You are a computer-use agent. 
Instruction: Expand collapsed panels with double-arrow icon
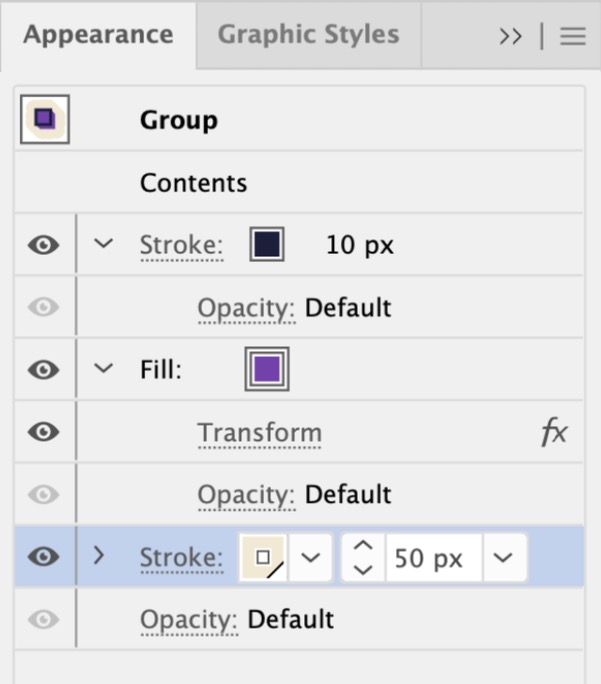pos(510,37)
